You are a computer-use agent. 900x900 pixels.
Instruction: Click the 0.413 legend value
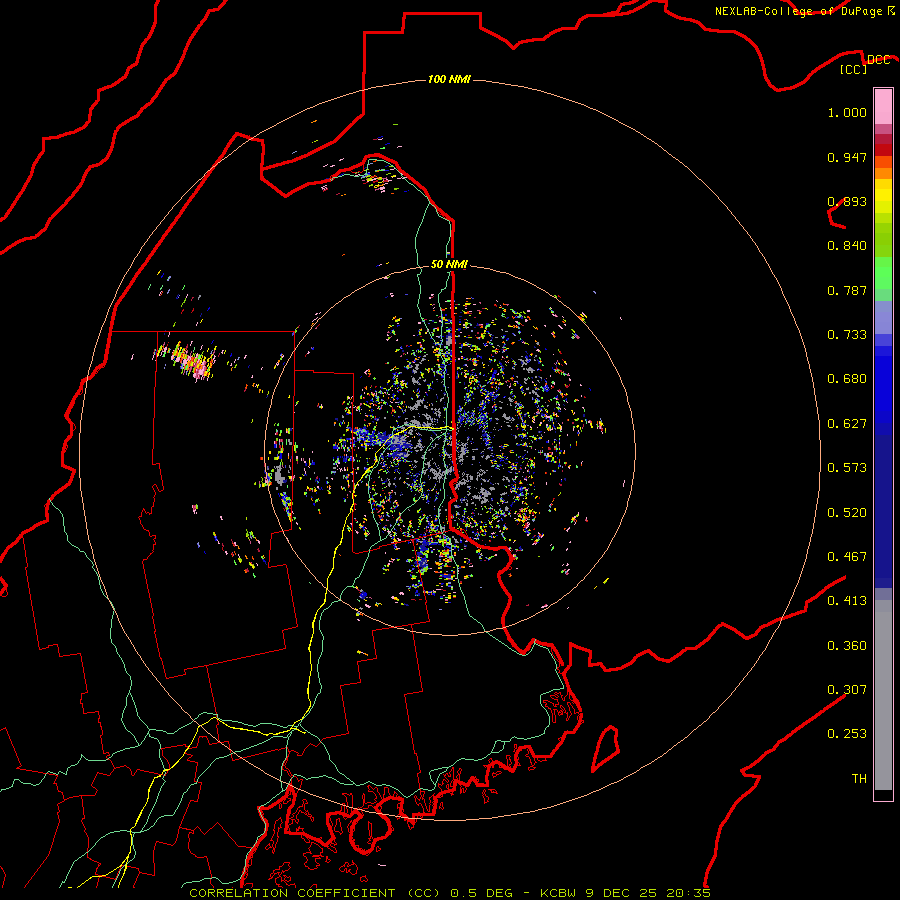[847, 601]
